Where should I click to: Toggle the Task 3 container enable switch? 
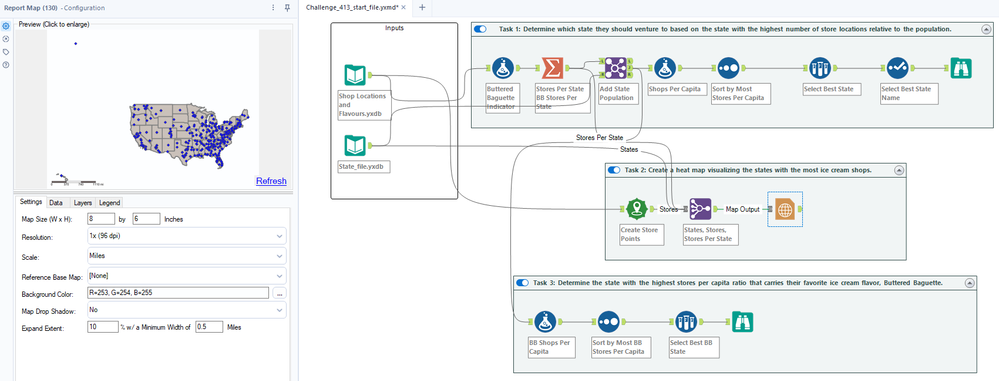tap(522, 283)
